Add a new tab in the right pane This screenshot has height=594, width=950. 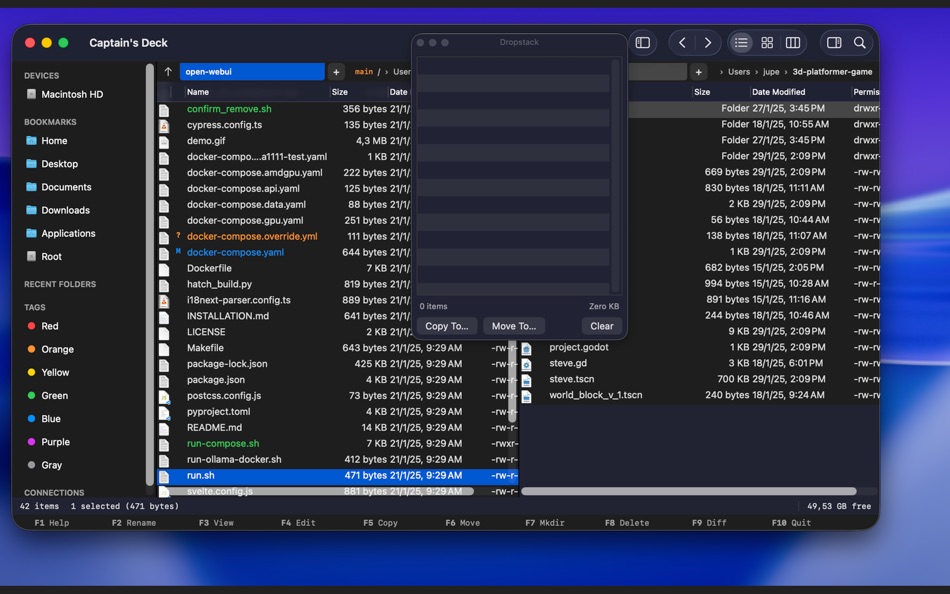(699, 72)
